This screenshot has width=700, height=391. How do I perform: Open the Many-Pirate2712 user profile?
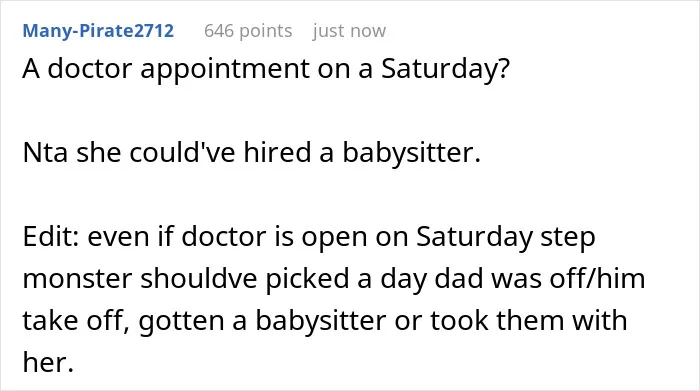(98, 31)
